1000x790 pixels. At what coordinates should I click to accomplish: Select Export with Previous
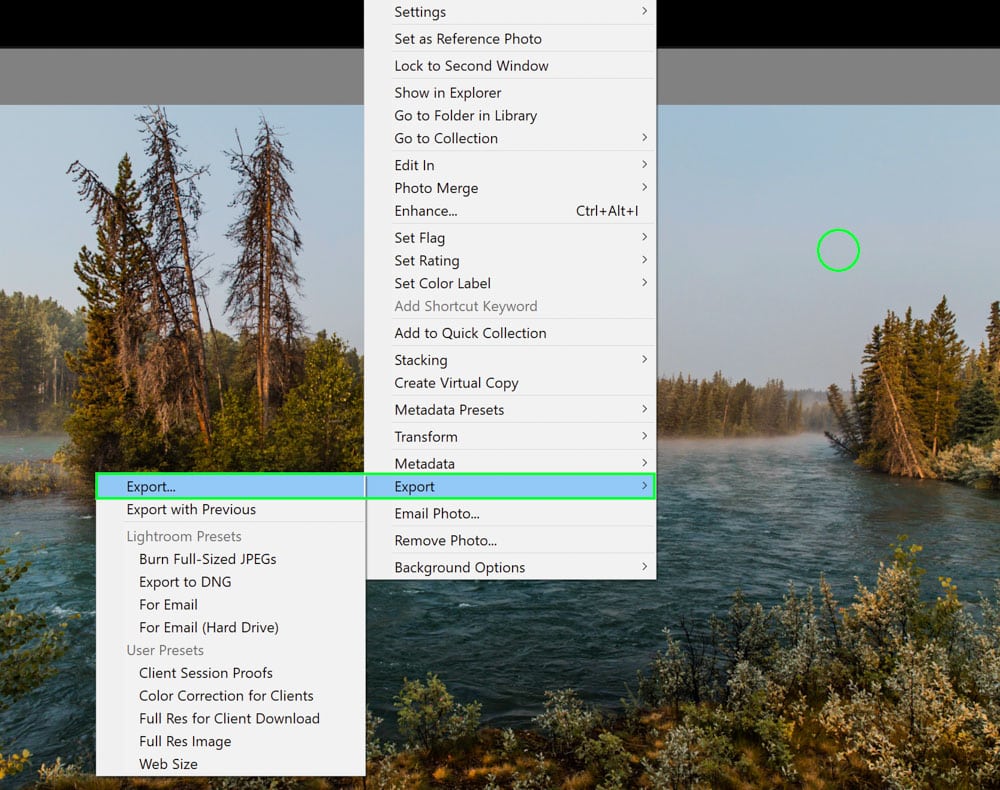click(x=231, y=509)
